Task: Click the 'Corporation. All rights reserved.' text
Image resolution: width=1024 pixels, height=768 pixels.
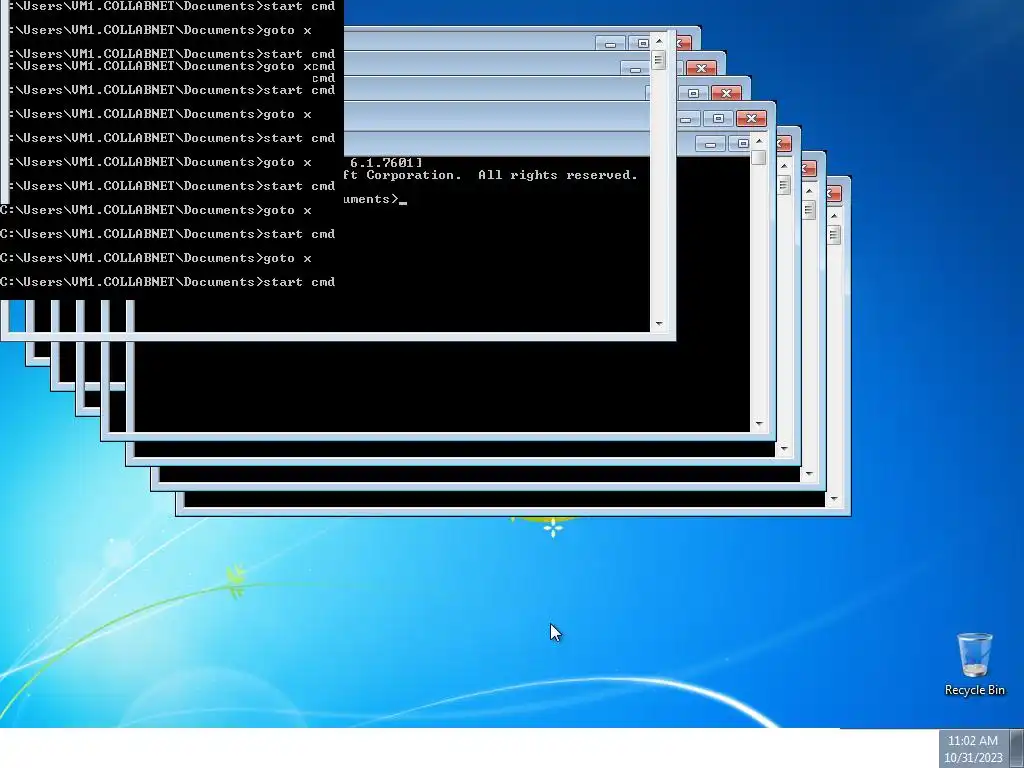Action: point(502,175)
